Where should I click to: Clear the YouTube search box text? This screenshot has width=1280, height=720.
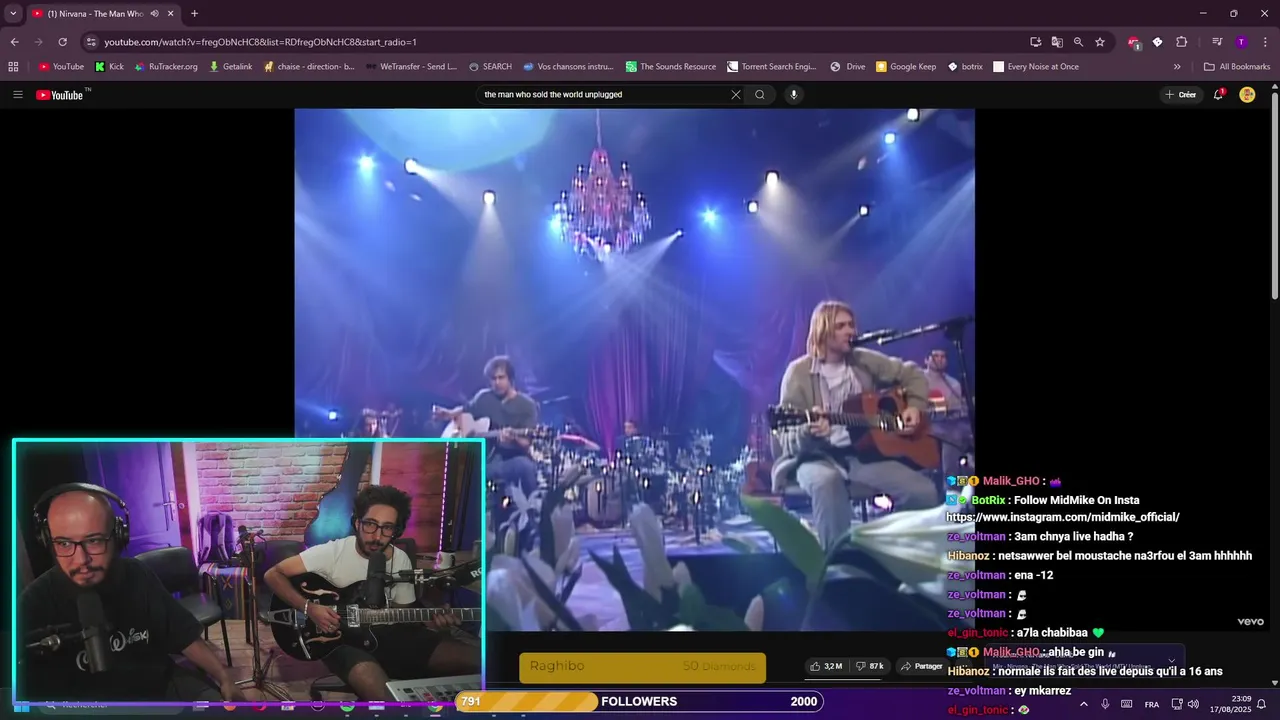pos(736,95)
